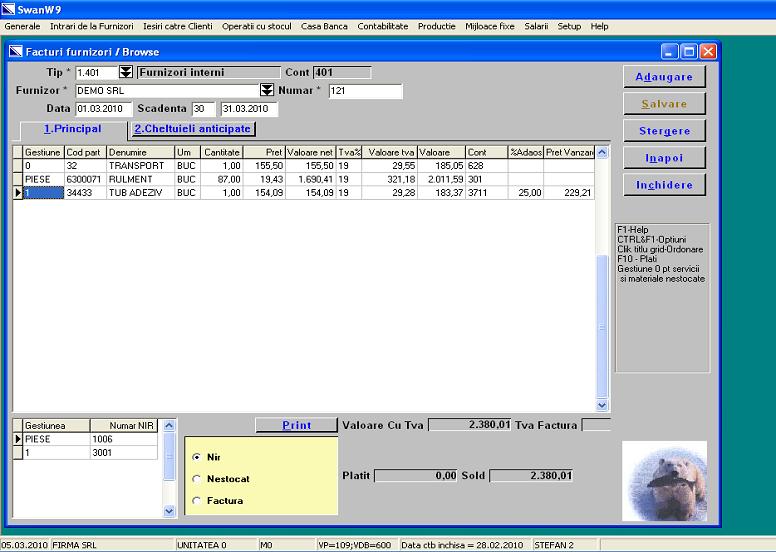776x552 pixels.
Task: Select the Nir radio option
Action: coord(196,456)
